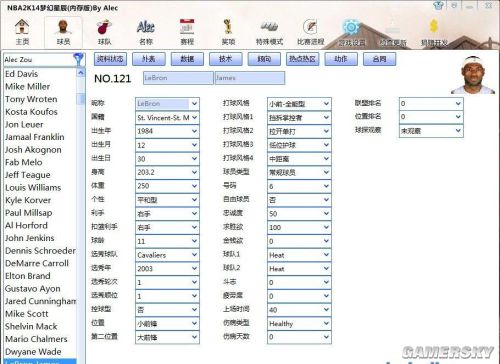Open the 第二位置 大前锋 dropdown
This screenshot has width=500, height=364.
(167, 337)
